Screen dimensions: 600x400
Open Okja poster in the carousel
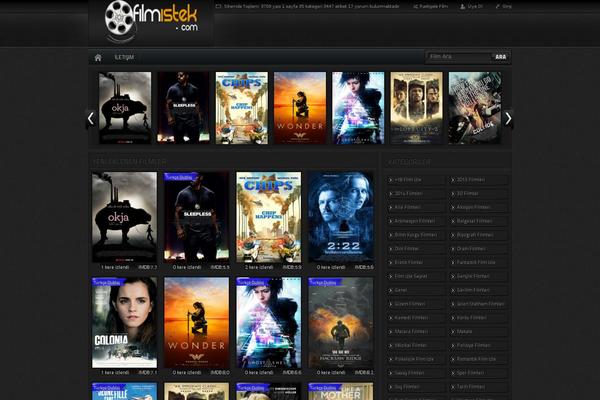point(125,108)
